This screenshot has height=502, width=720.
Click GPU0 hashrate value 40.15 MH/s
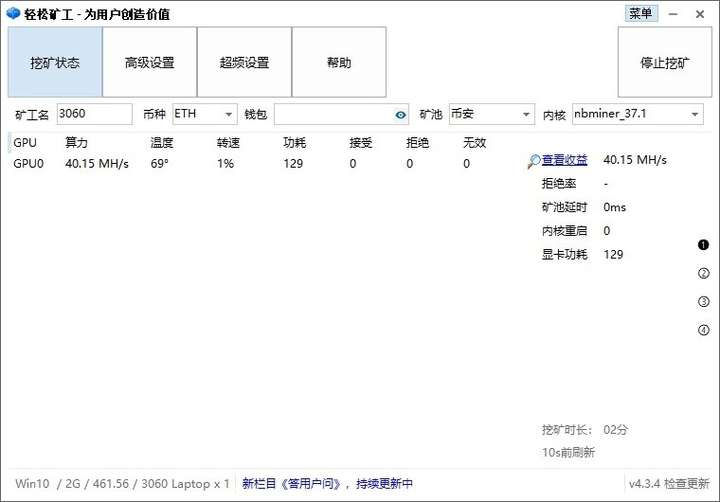97,164
